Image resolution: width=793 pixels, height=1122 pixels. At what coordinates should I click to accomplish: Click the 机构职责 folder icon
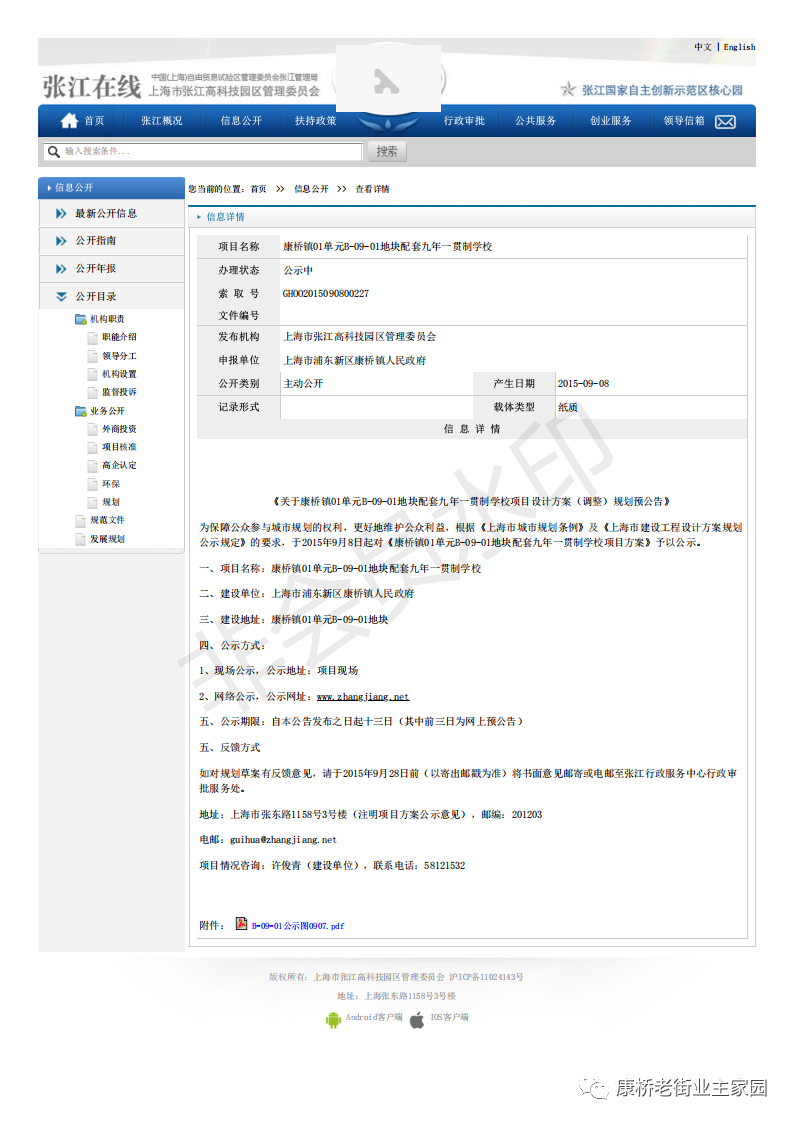tap(80, 319)
